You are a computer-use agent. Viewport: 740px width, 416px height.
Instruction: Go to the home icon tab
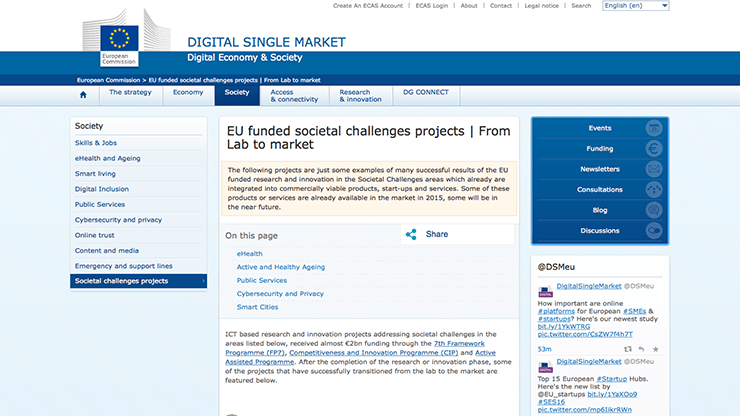83,95
